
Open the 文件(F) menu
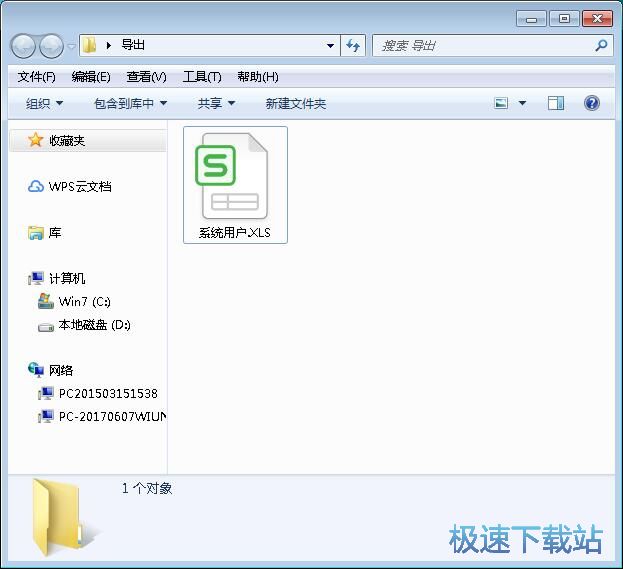pos(36,77)
